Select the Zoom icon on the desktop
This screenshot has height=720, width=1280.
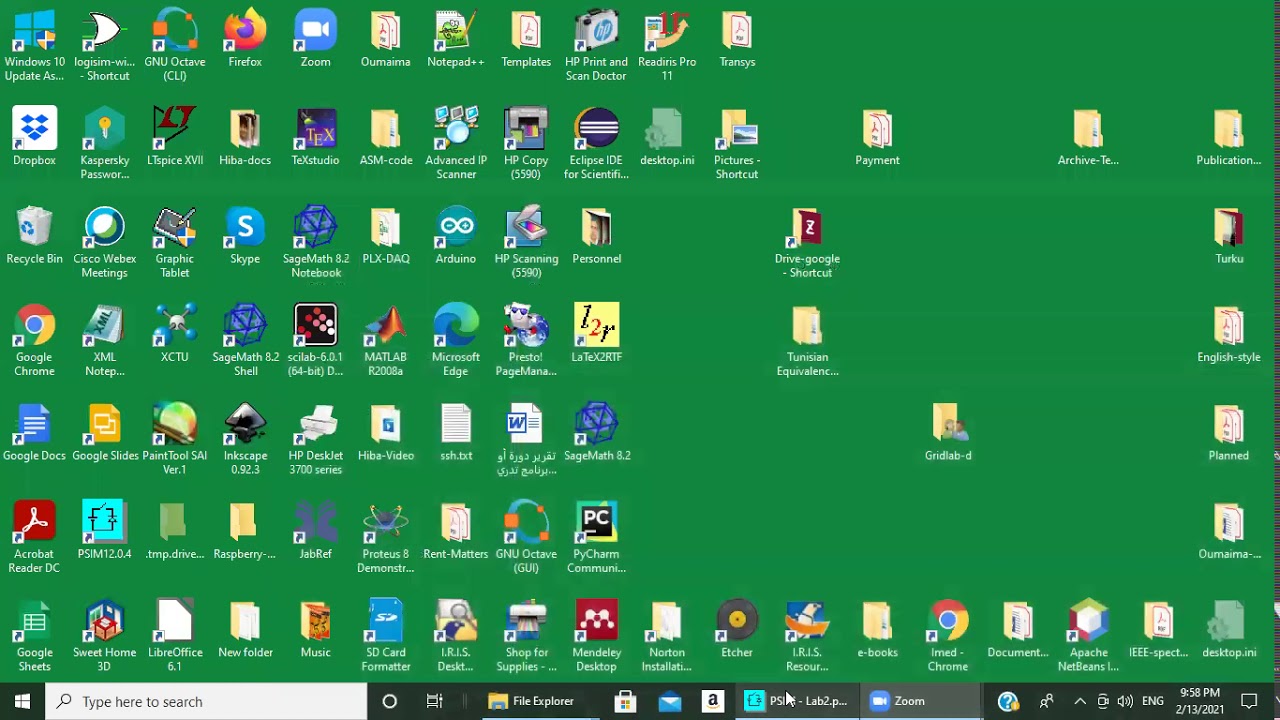315,40
